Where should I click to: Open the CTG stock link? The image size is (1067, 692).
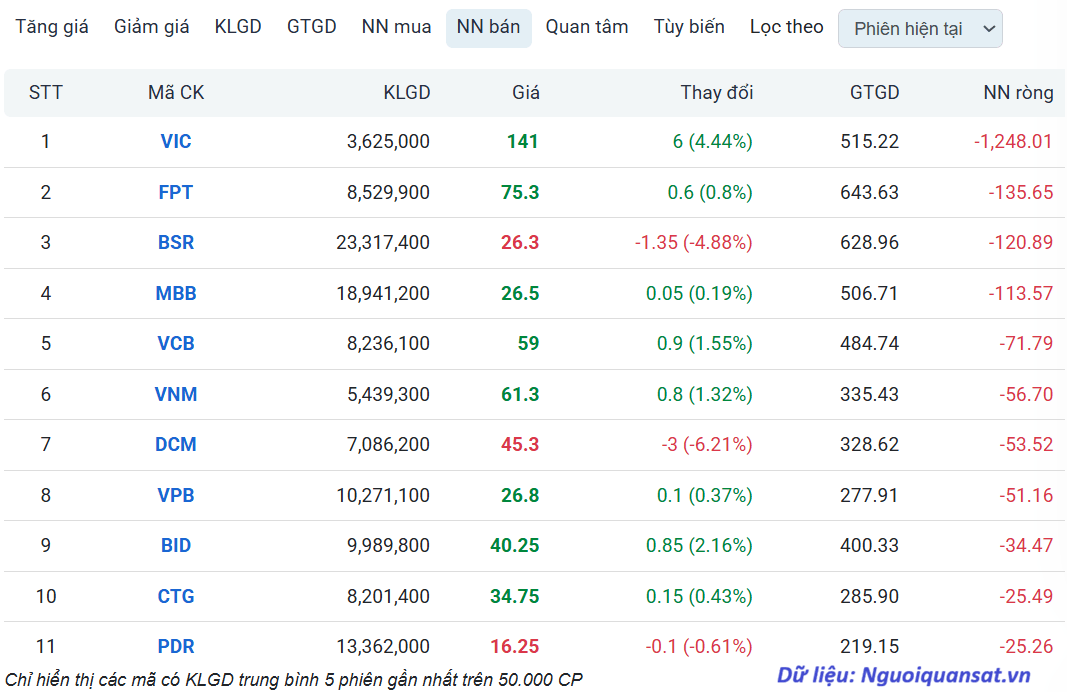point(176,596)
